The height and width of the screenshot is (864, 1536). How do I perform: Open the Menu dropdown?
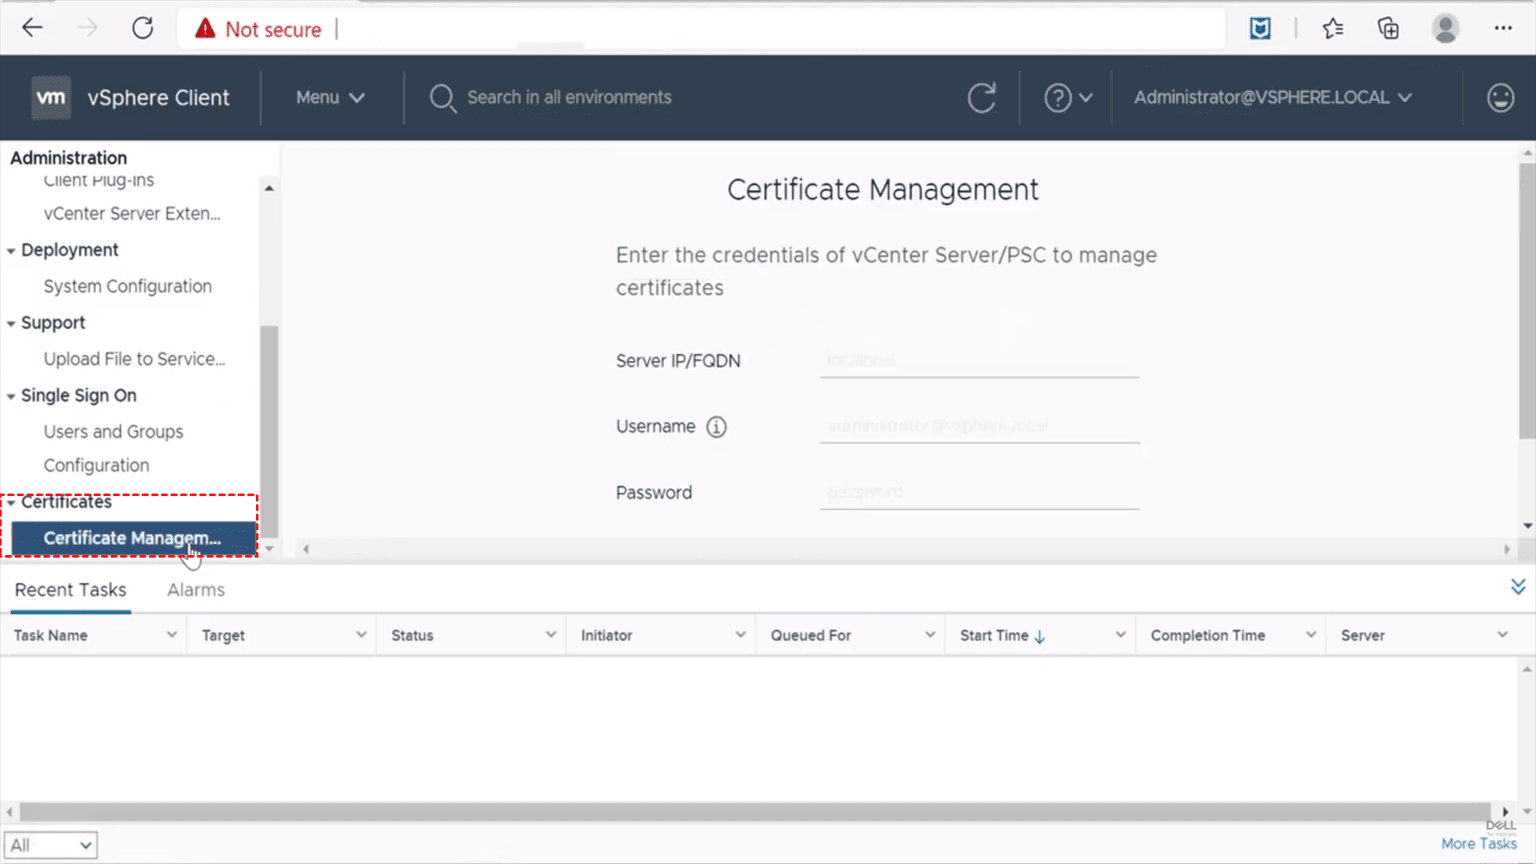click(329, 98)
